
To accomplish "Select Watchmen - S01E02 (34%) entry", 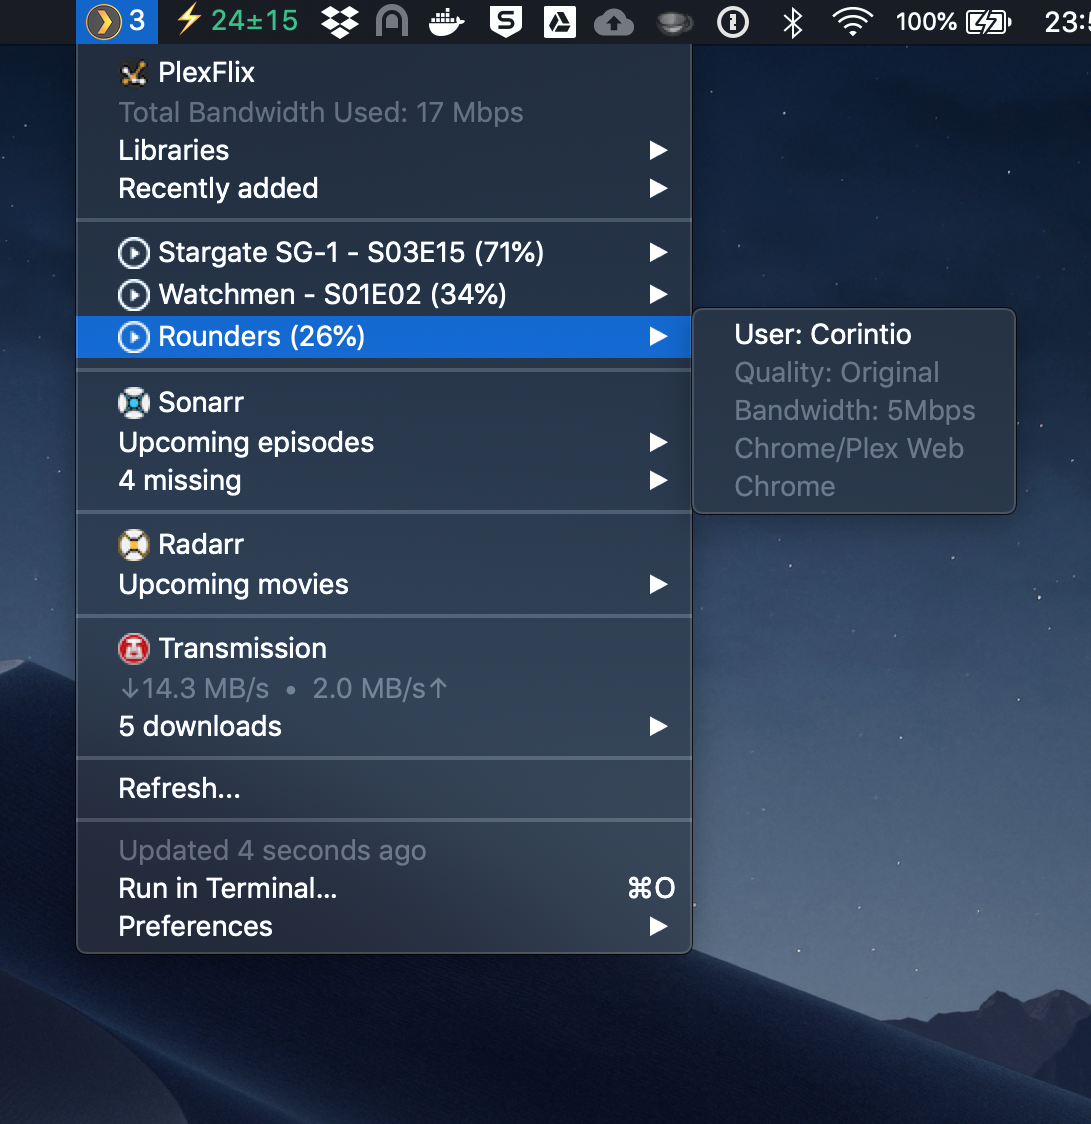I will pos(383,295).
